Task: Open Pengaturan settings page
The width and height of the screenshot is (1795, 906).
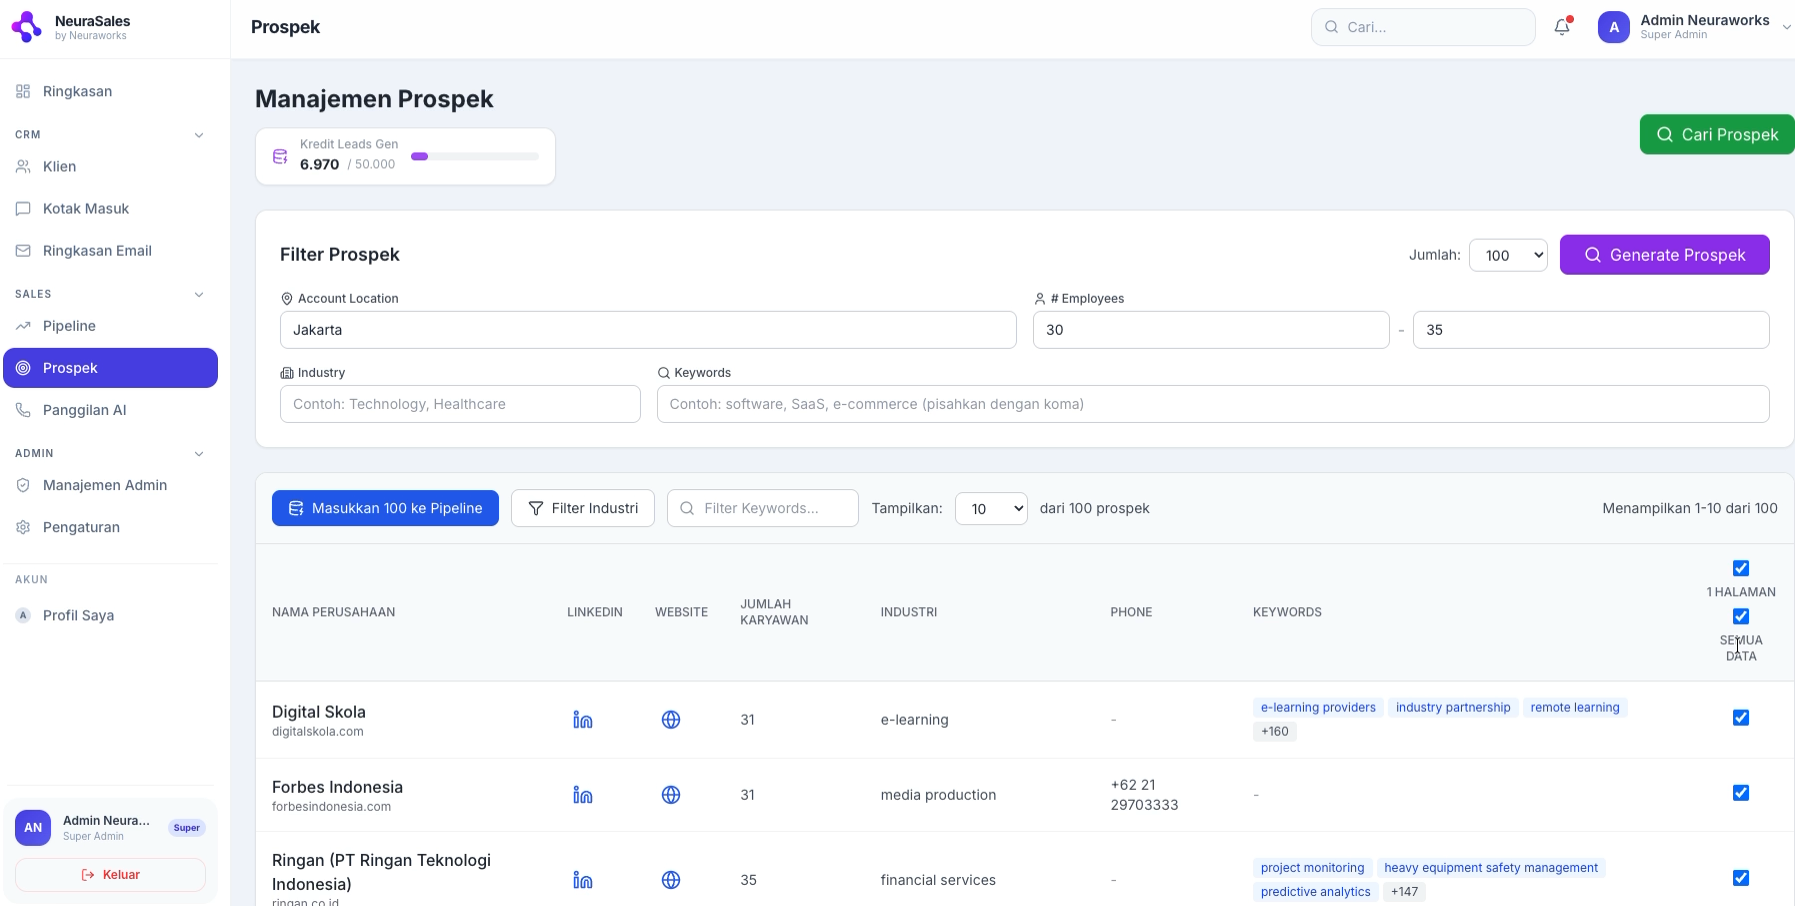Action: tap(110, 527)
